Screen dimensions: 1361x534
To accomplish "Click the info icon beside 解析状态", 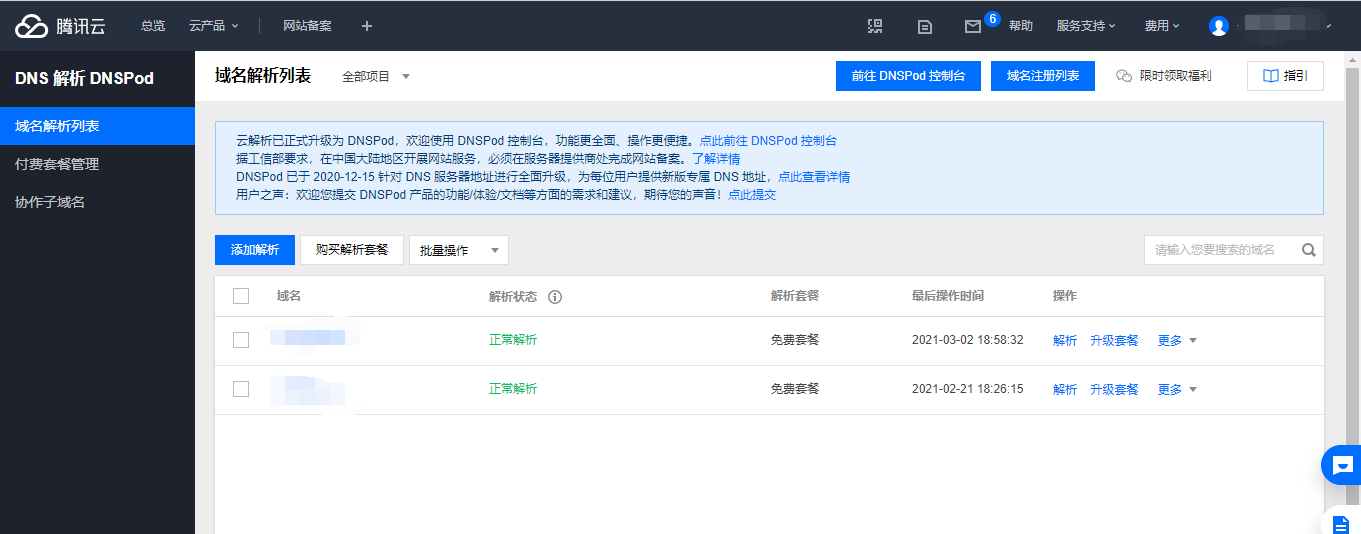I will pyautogui.click(x=555, y=297).
